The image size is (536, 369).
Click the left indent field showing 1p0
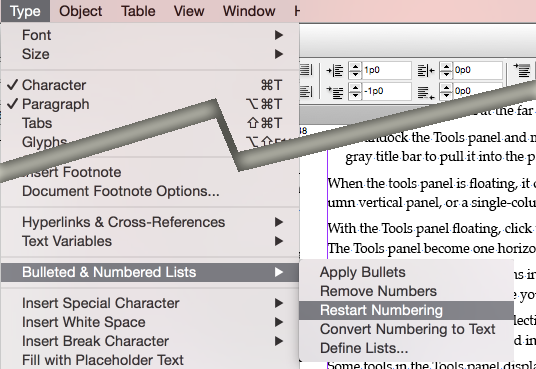(x=386, y=70)
